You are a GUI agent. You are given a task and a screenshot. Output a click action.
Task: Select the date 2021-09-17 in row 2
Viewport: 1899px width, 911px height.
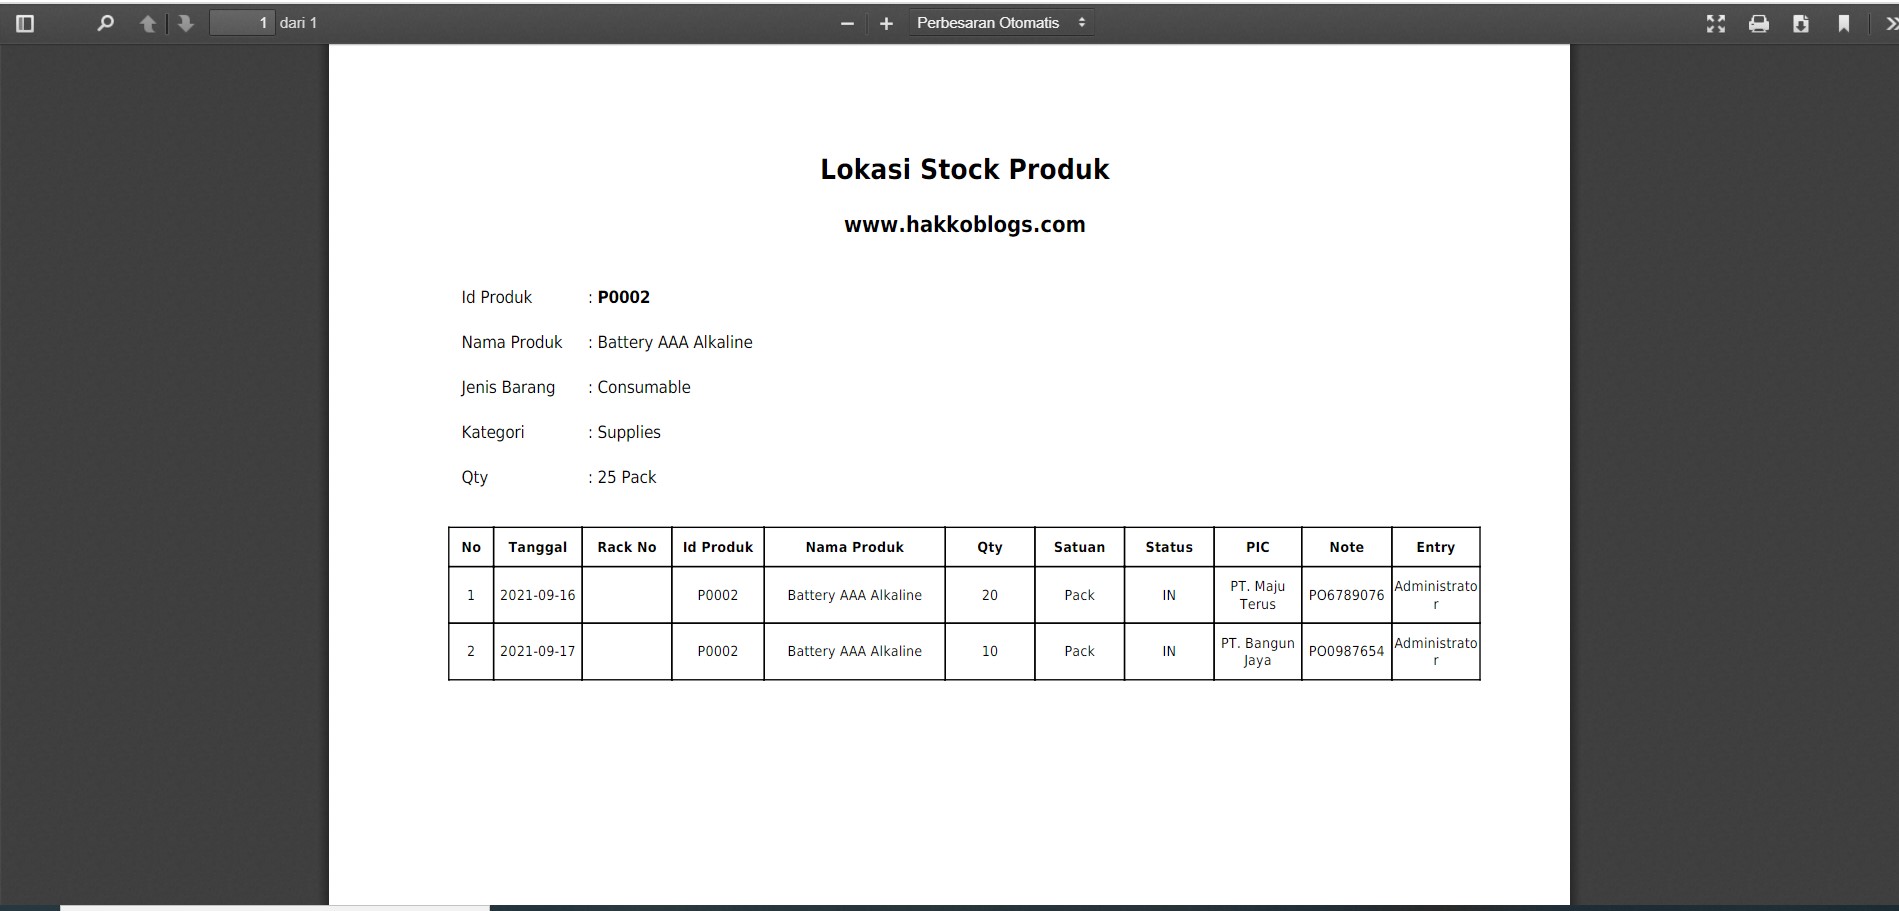click(x=538, y=651)
